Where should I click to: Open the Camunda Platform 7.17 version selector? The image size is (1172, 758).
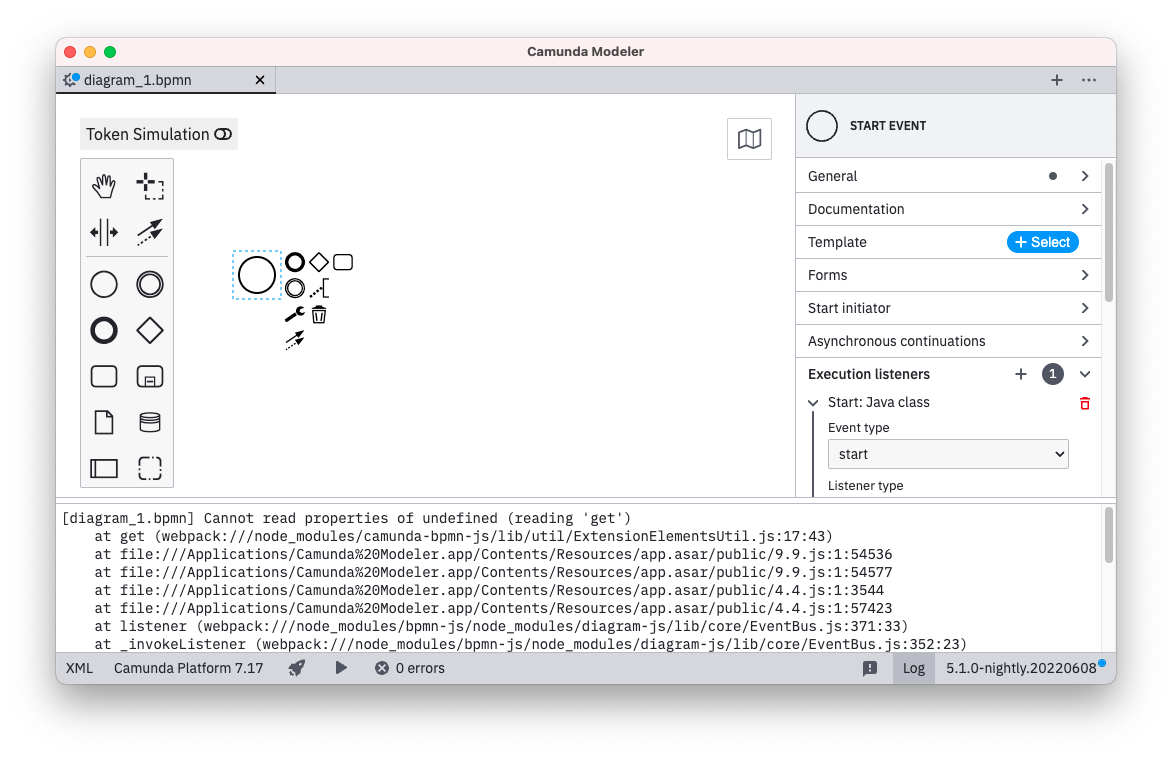pyautogui.click(x=188, y=668)
